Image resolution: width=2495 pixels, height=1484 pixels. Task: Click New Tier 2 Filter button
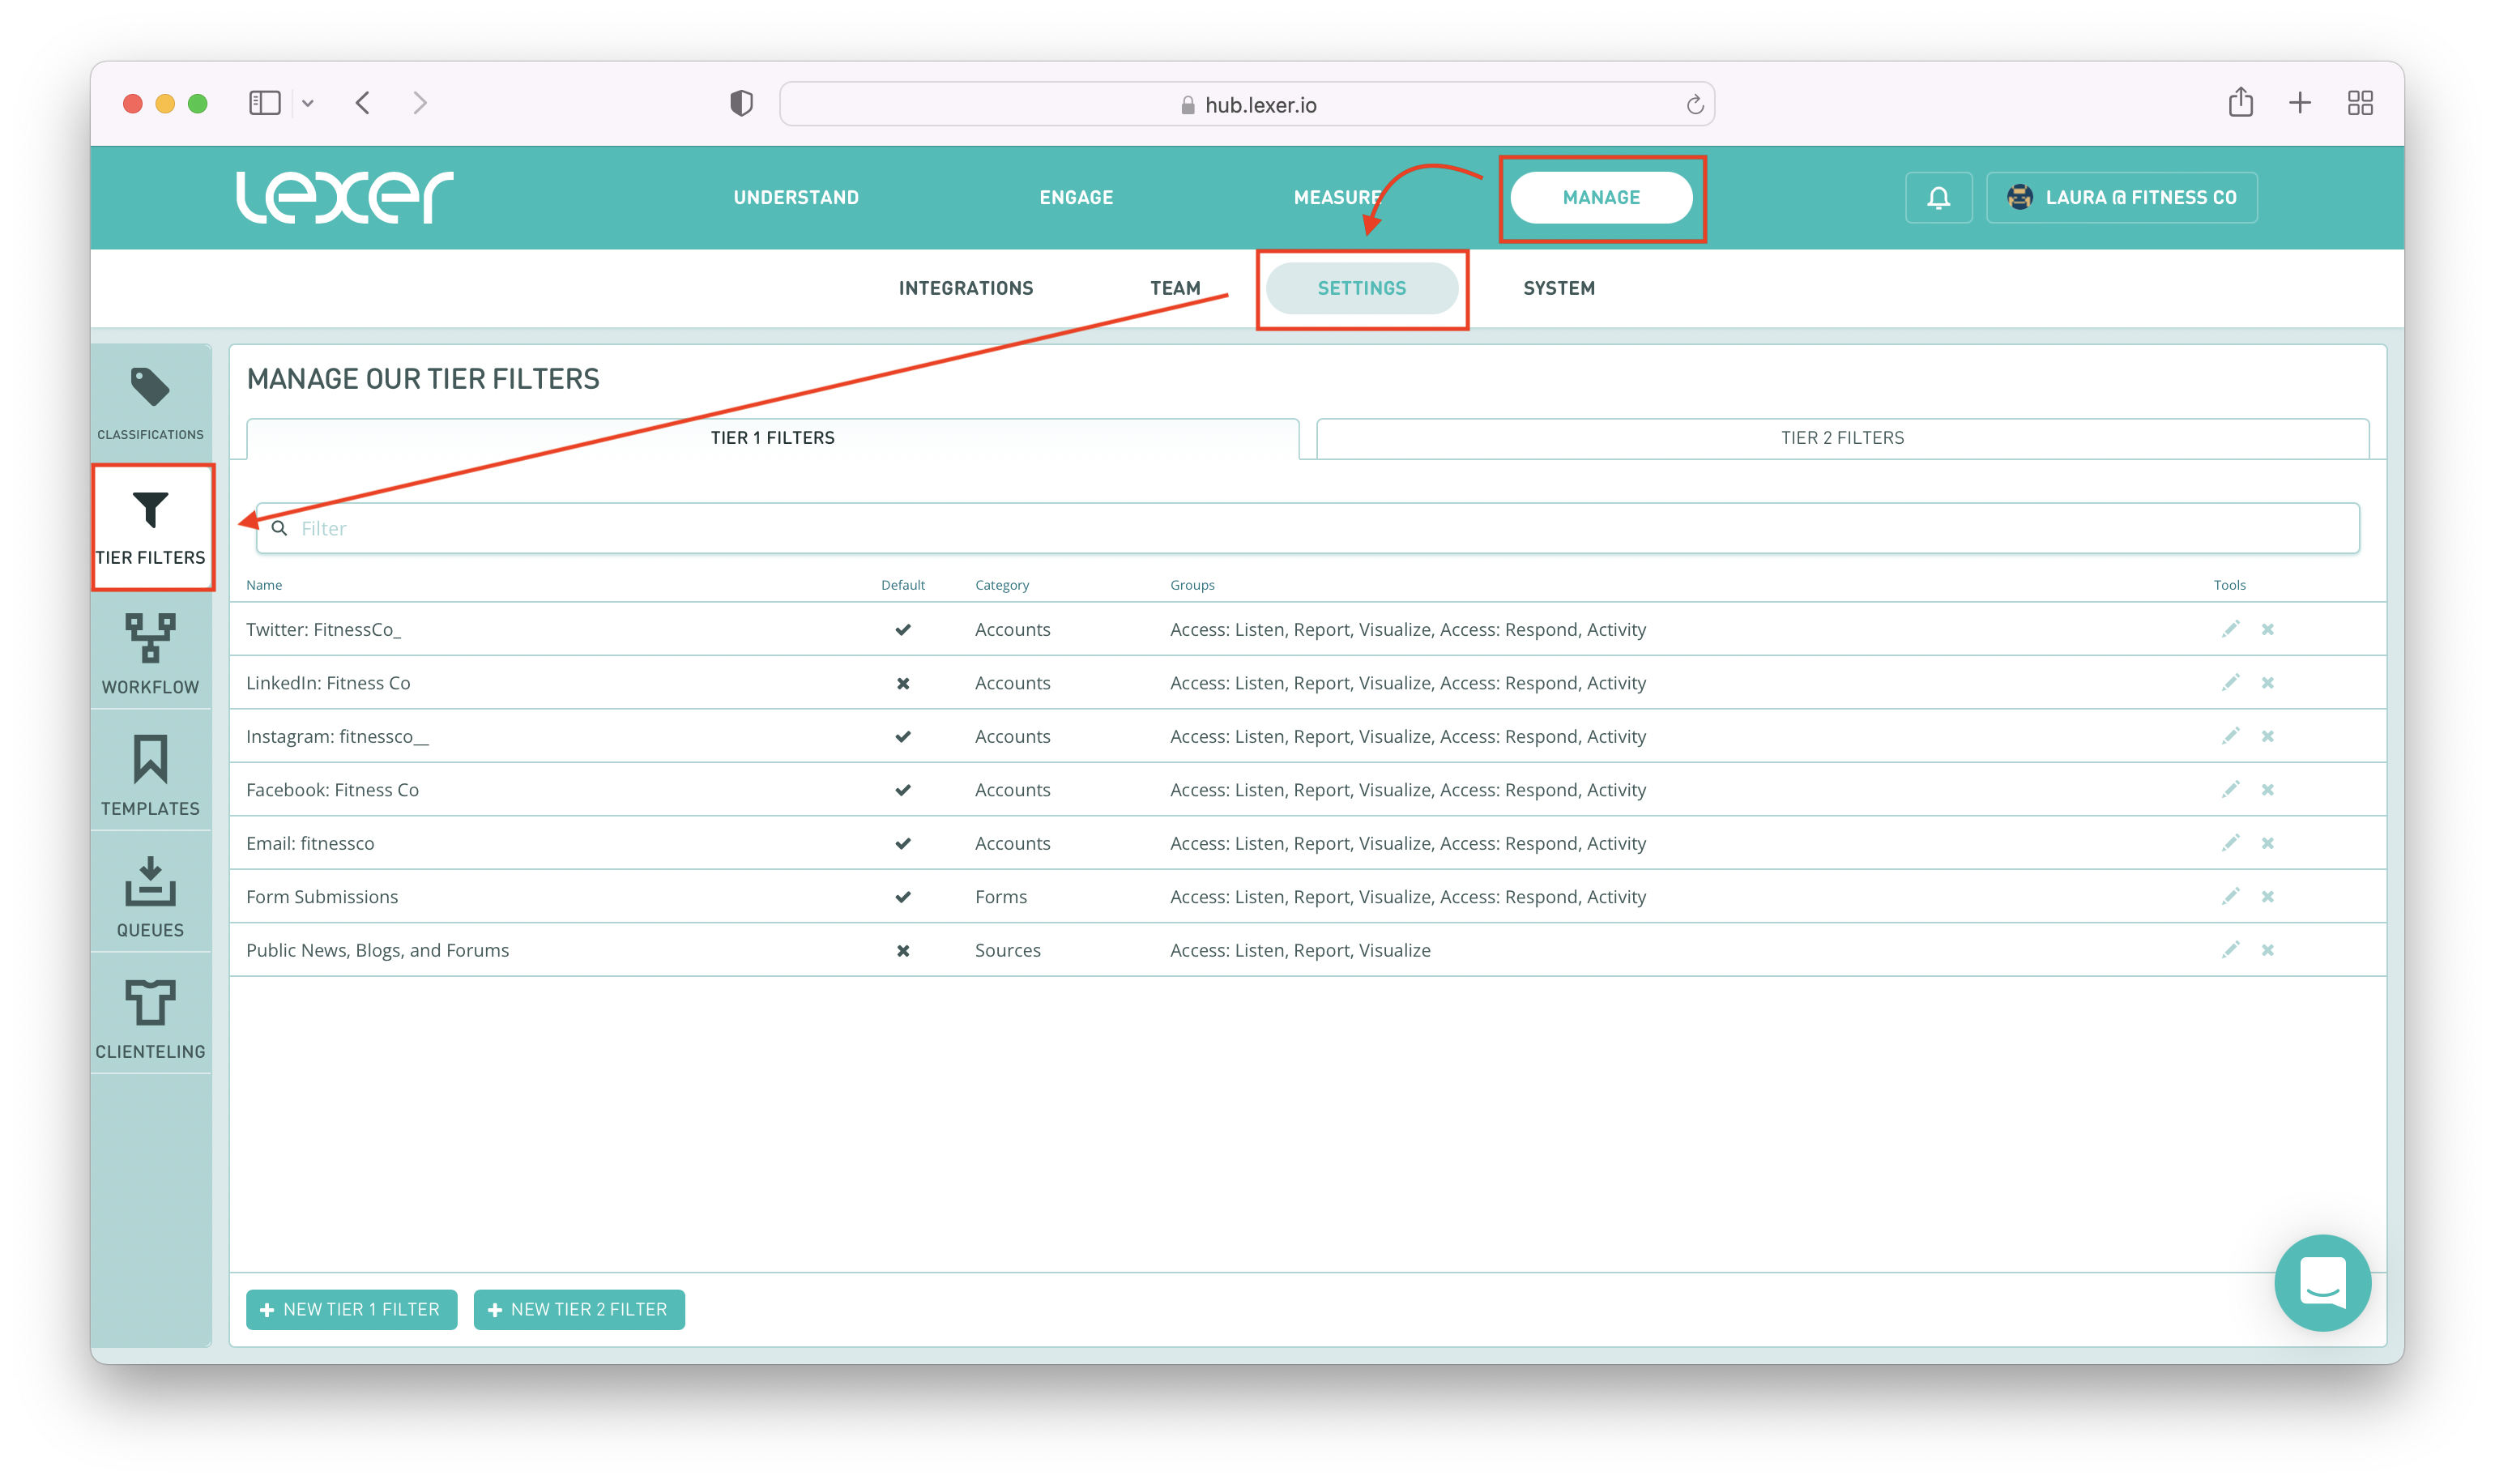pos(579,1309)
